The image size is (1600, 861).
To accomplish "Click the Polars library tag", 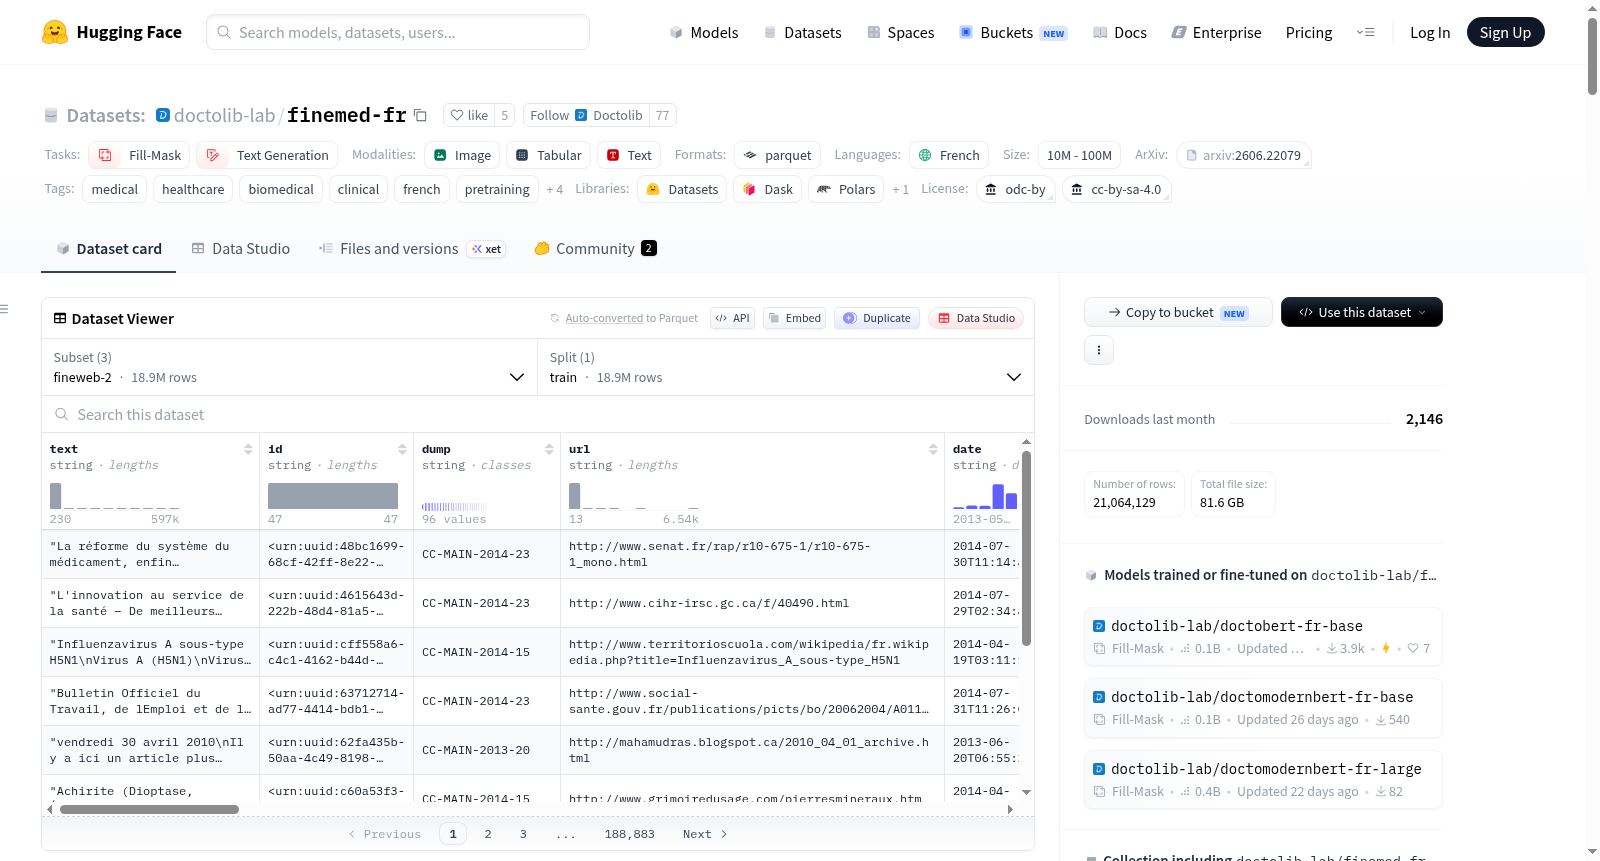I will [x=846, y=189].
